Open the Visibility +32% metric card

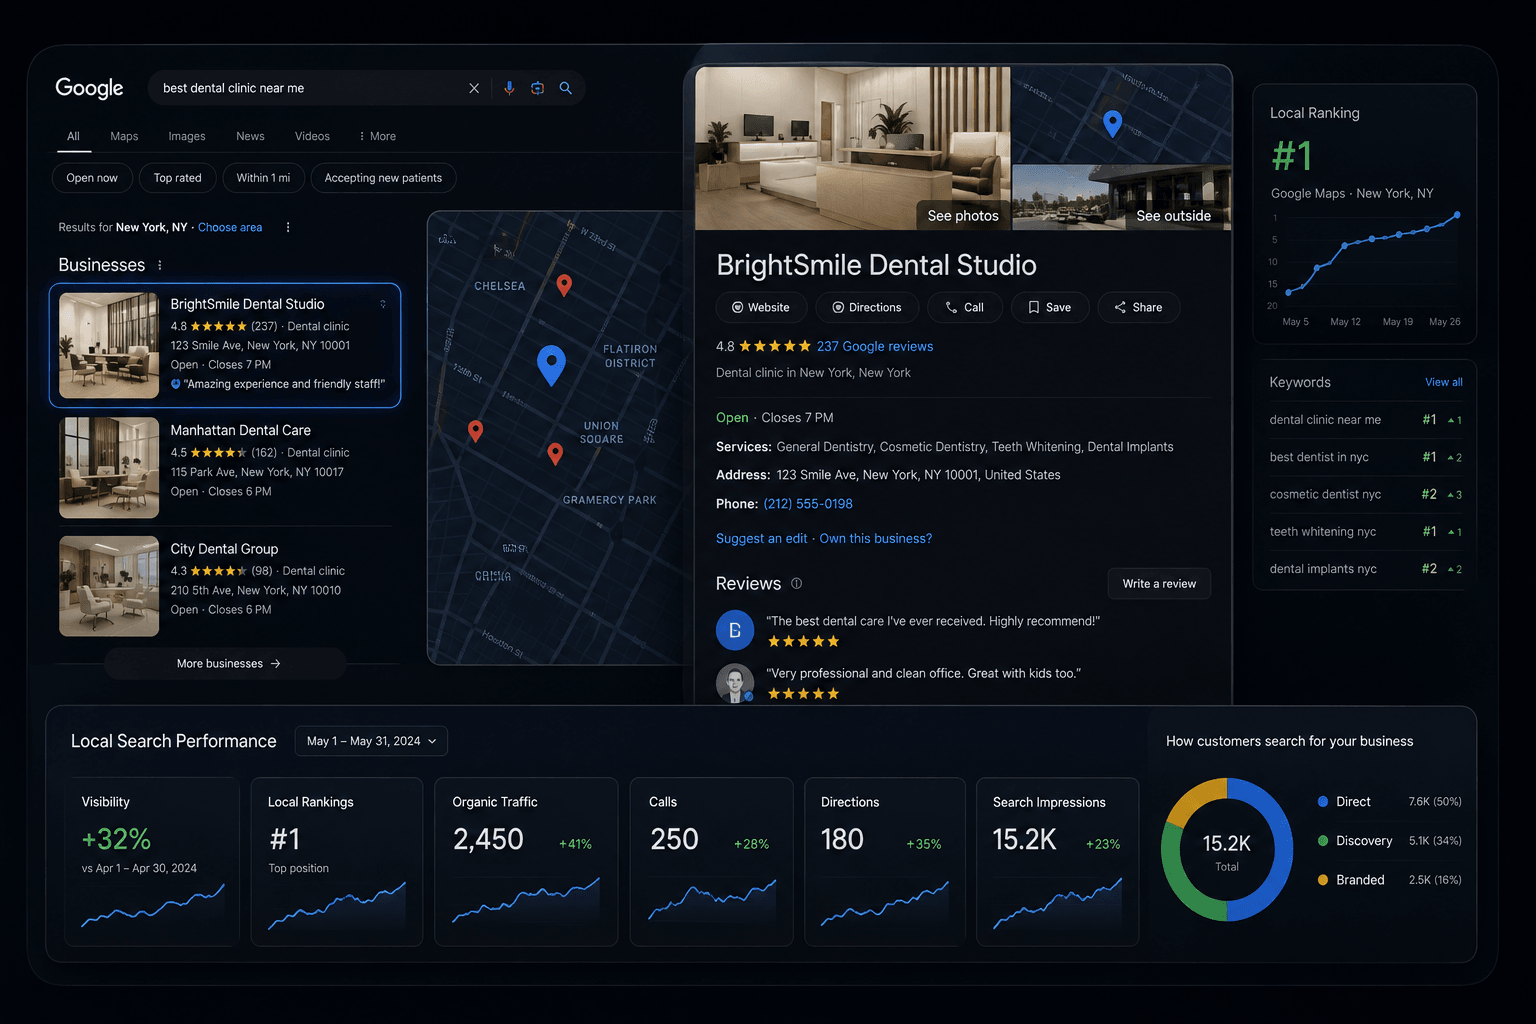tap(152, 862)
